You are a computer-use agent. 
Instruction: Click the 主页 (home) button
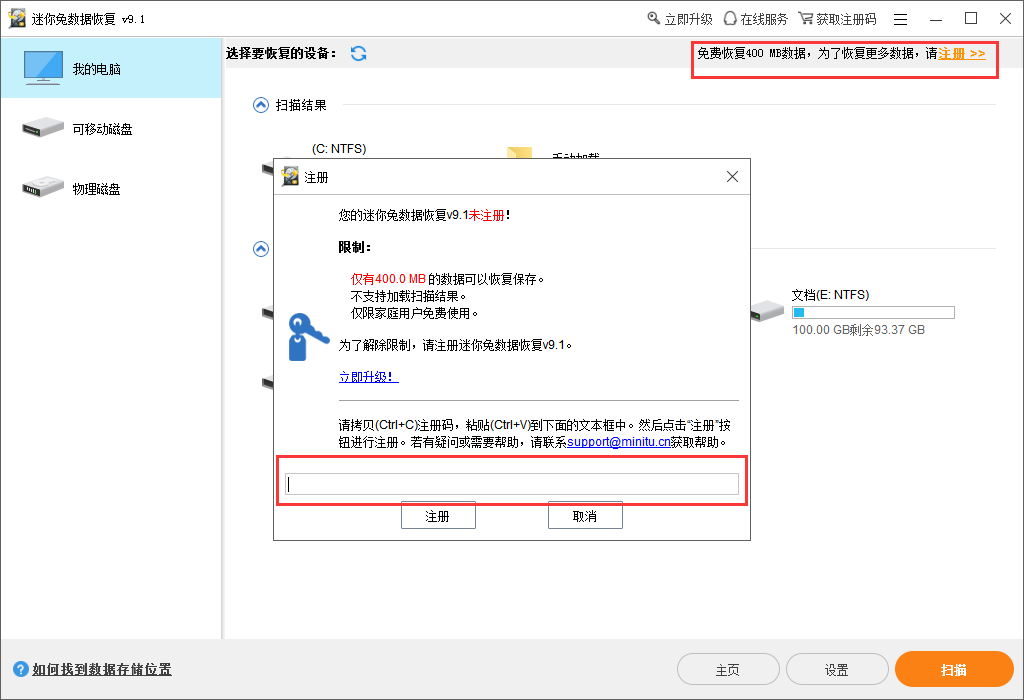(x=728, y=670)
